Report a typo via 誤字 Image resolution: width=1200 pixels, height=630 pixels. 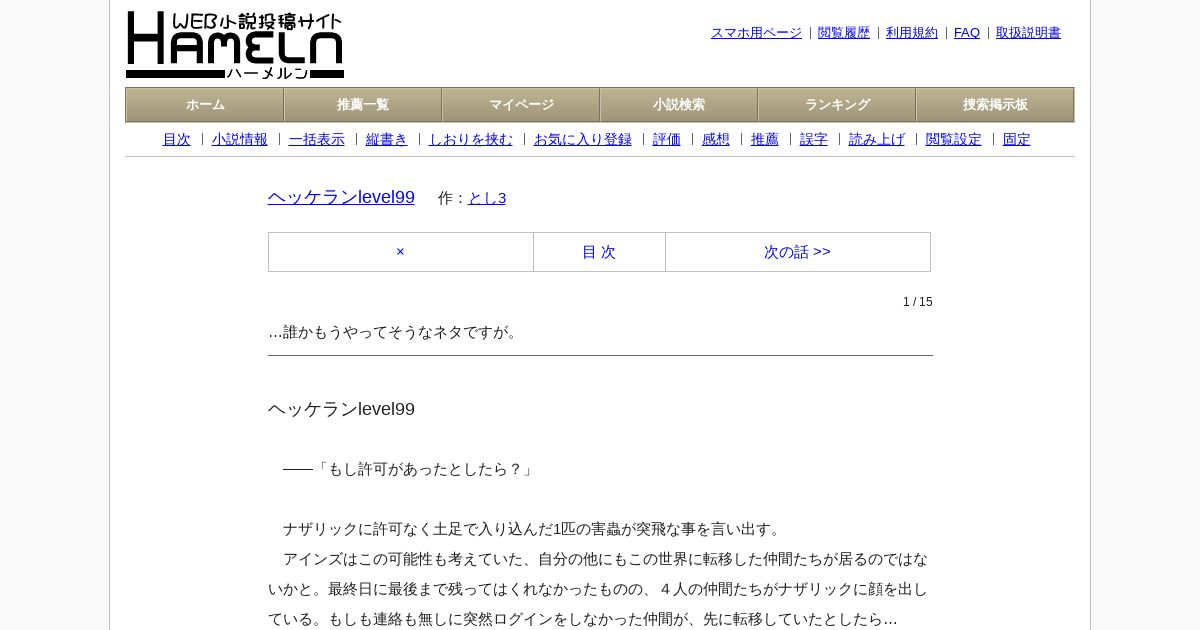[814, 140]
